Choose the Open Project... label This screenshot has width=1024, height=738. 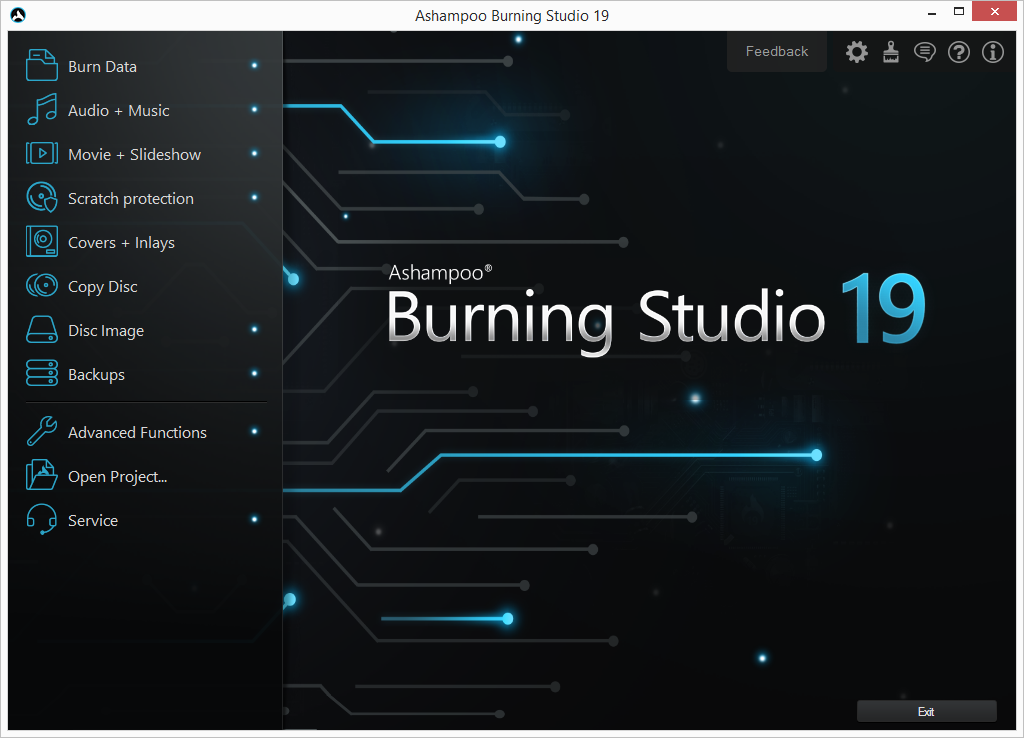point(118,477)
